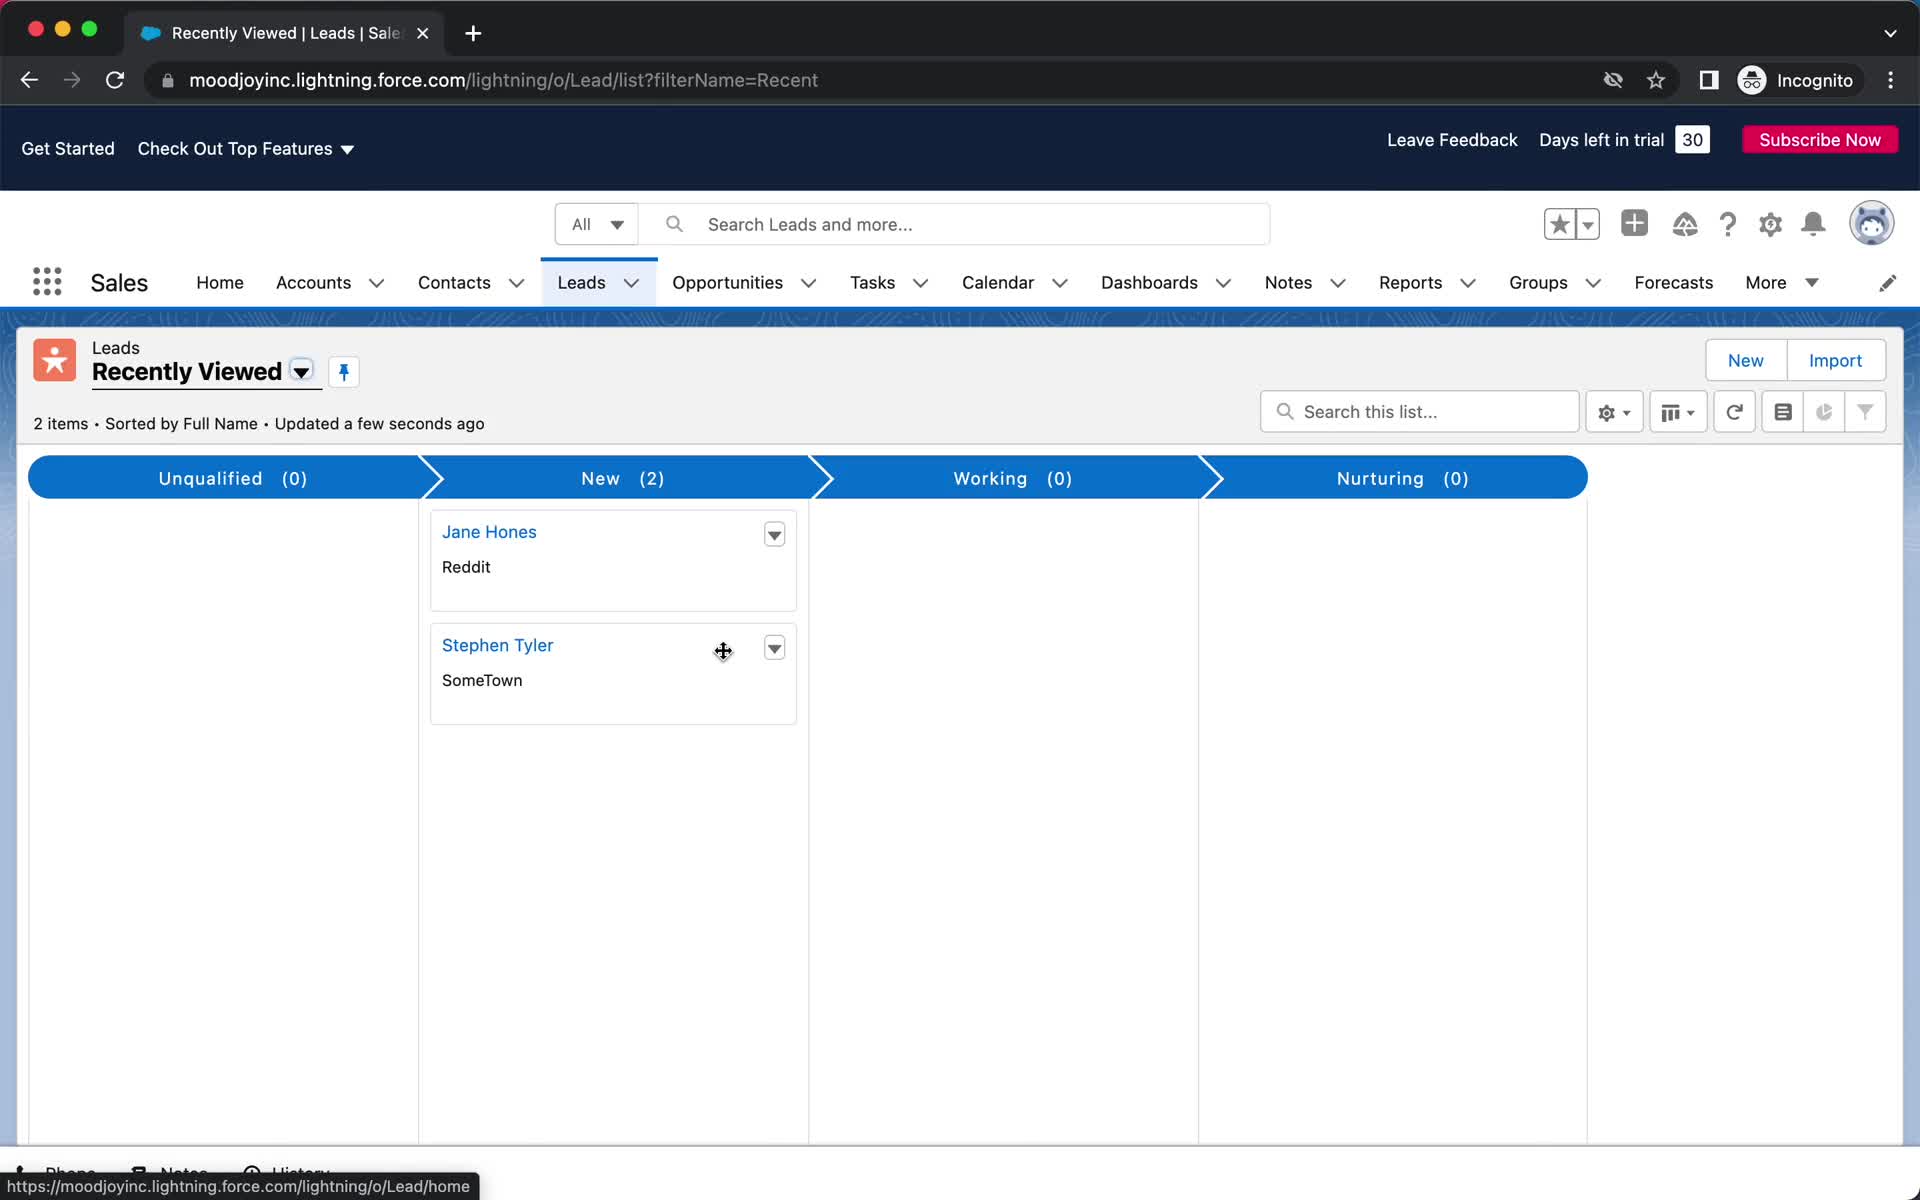Expand the Contacts tab chevron

pos(517,283)
